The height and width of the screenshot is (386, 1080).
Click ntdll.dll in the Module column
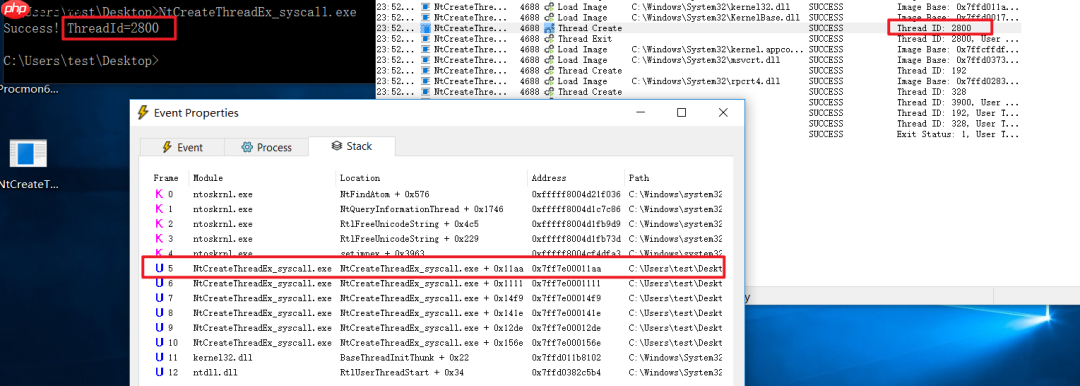(x=214, y=372)
